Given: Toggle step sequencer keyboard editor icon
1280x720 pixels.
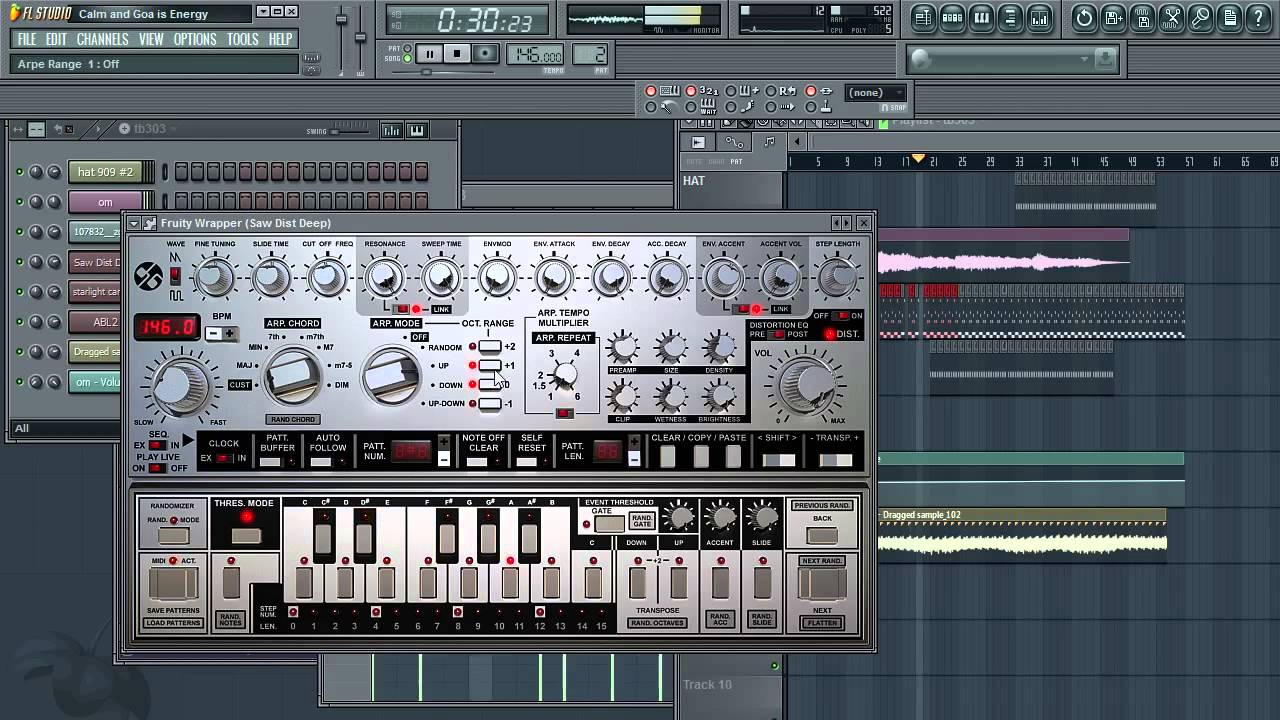Looking at the screenshot, I should click(416, 130).
